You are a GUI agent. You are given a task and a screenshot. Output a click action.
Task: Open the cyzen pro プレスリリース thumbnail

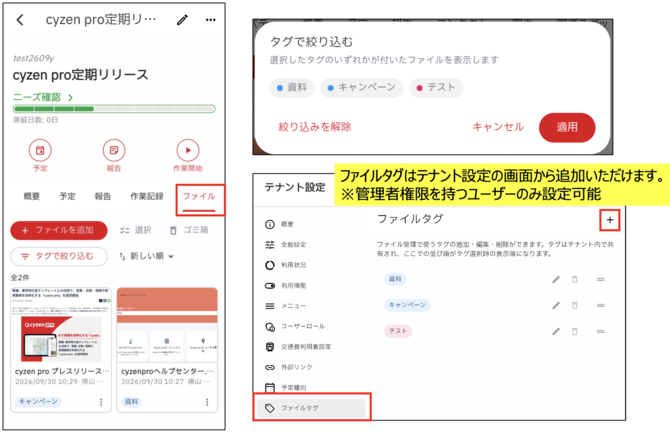pyautogui.click(x=61, y=325)
